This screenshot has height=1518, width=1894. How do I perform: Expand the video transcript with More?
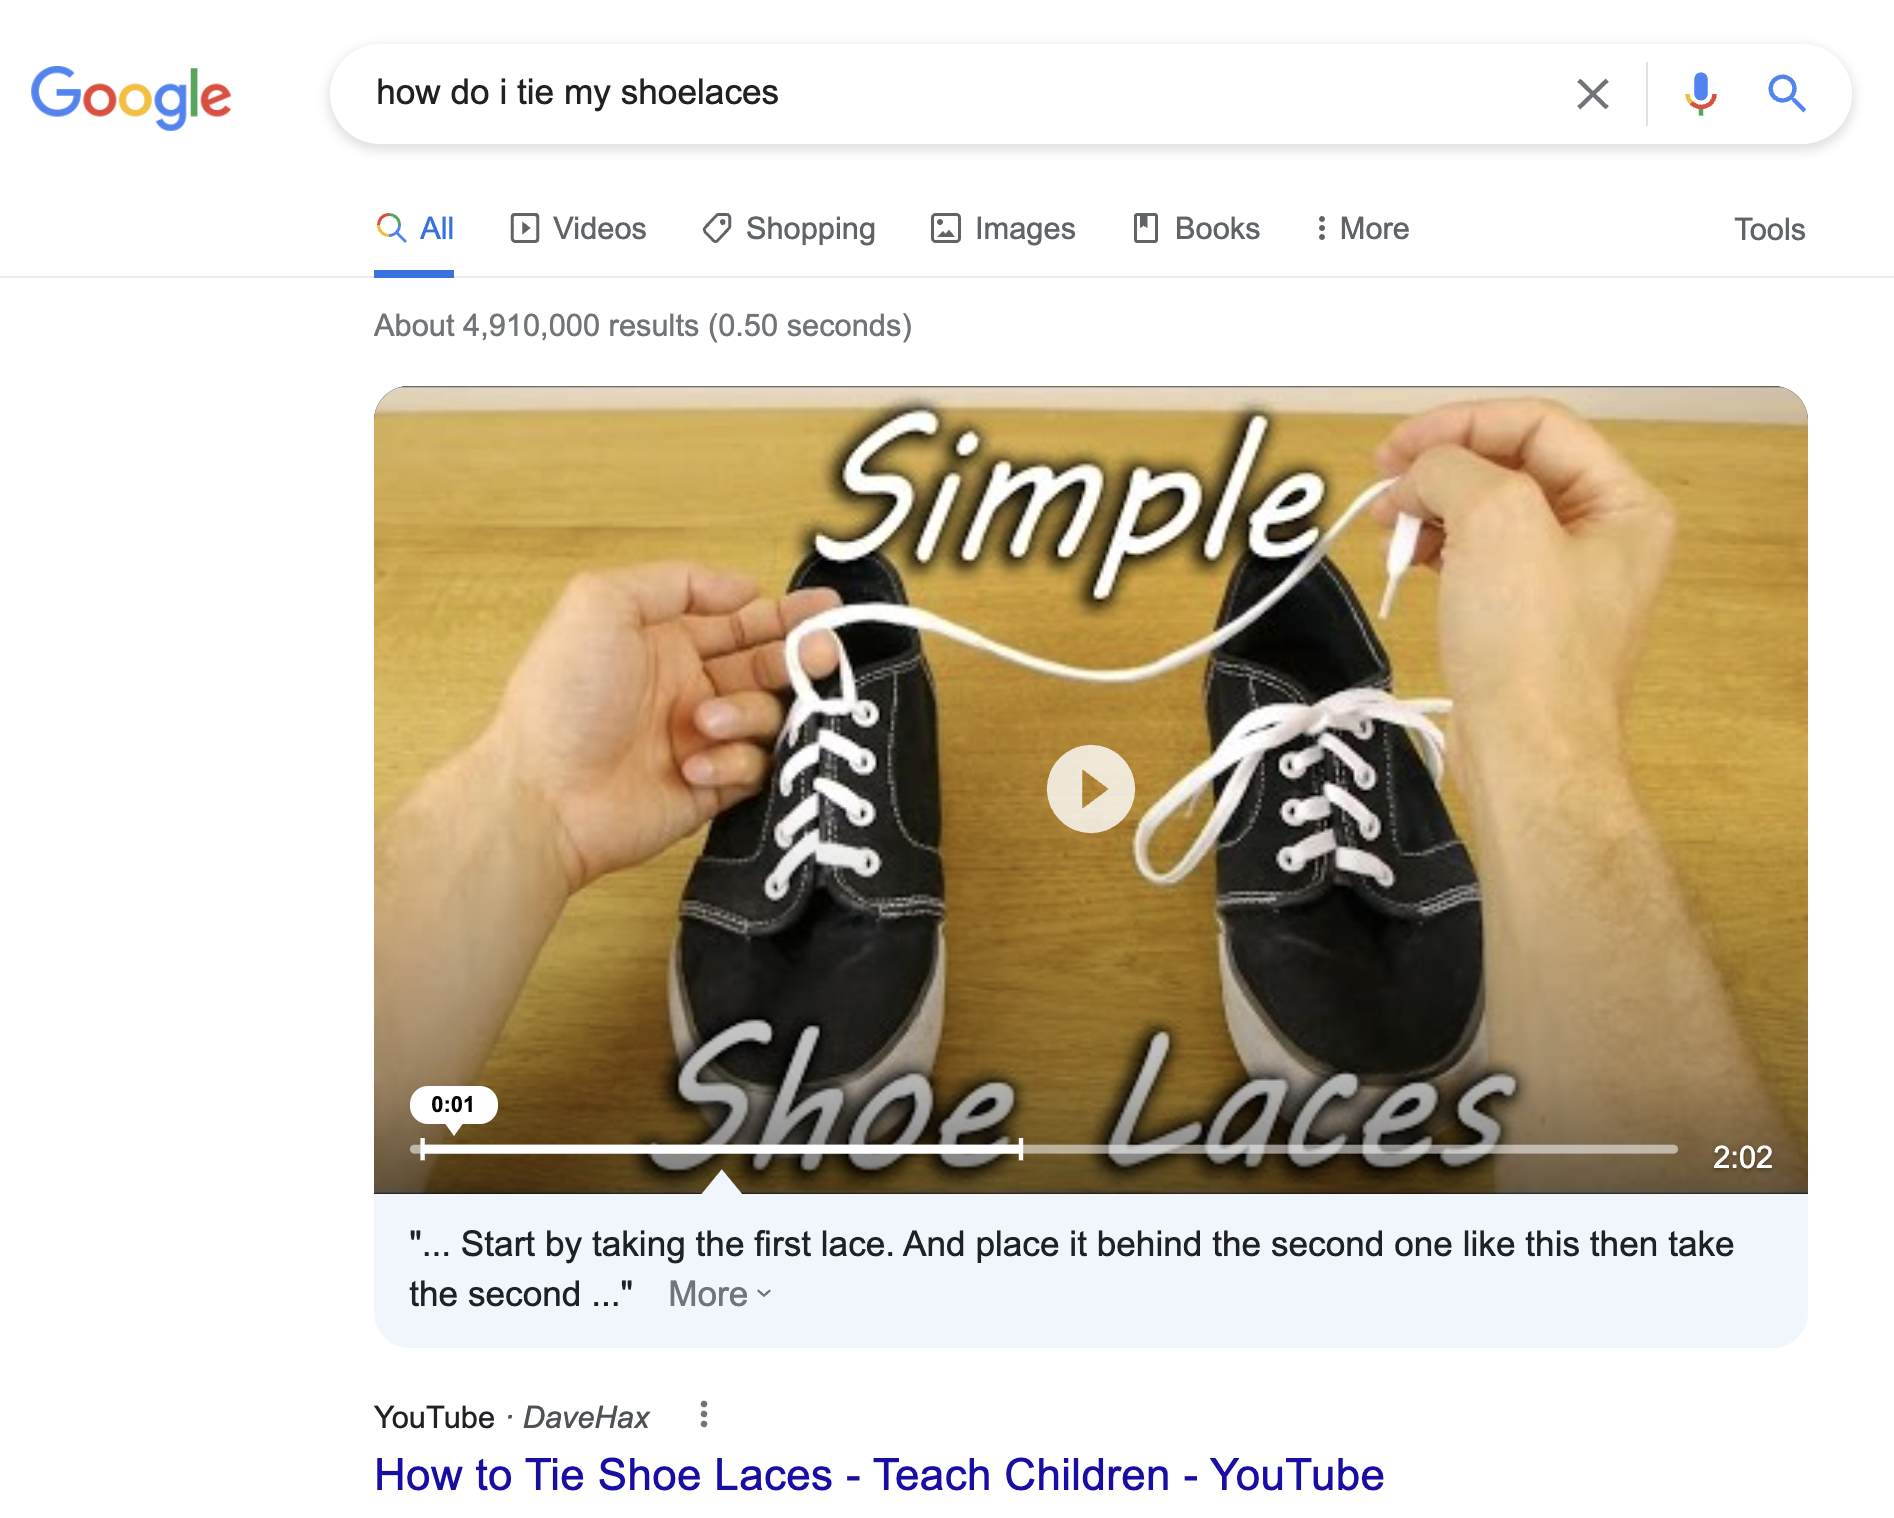719,1294
